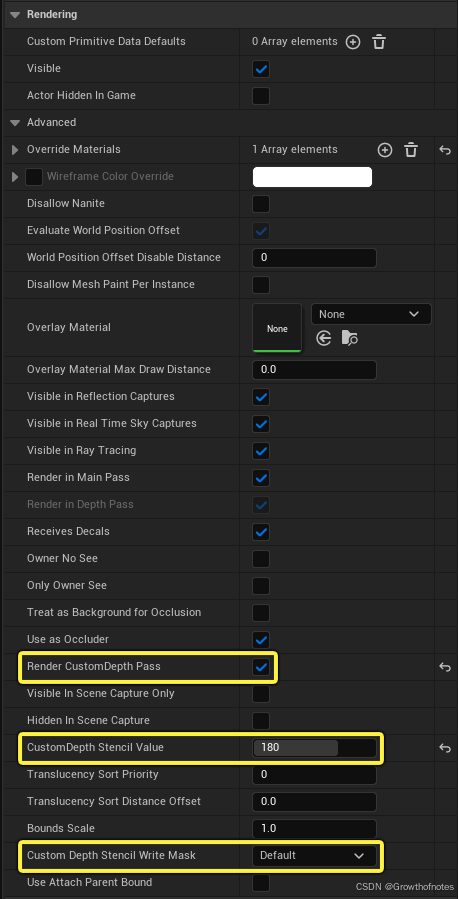
Task: Click the '0 Array elements' text
Action: pyautogui.click(x=295, y=41)
